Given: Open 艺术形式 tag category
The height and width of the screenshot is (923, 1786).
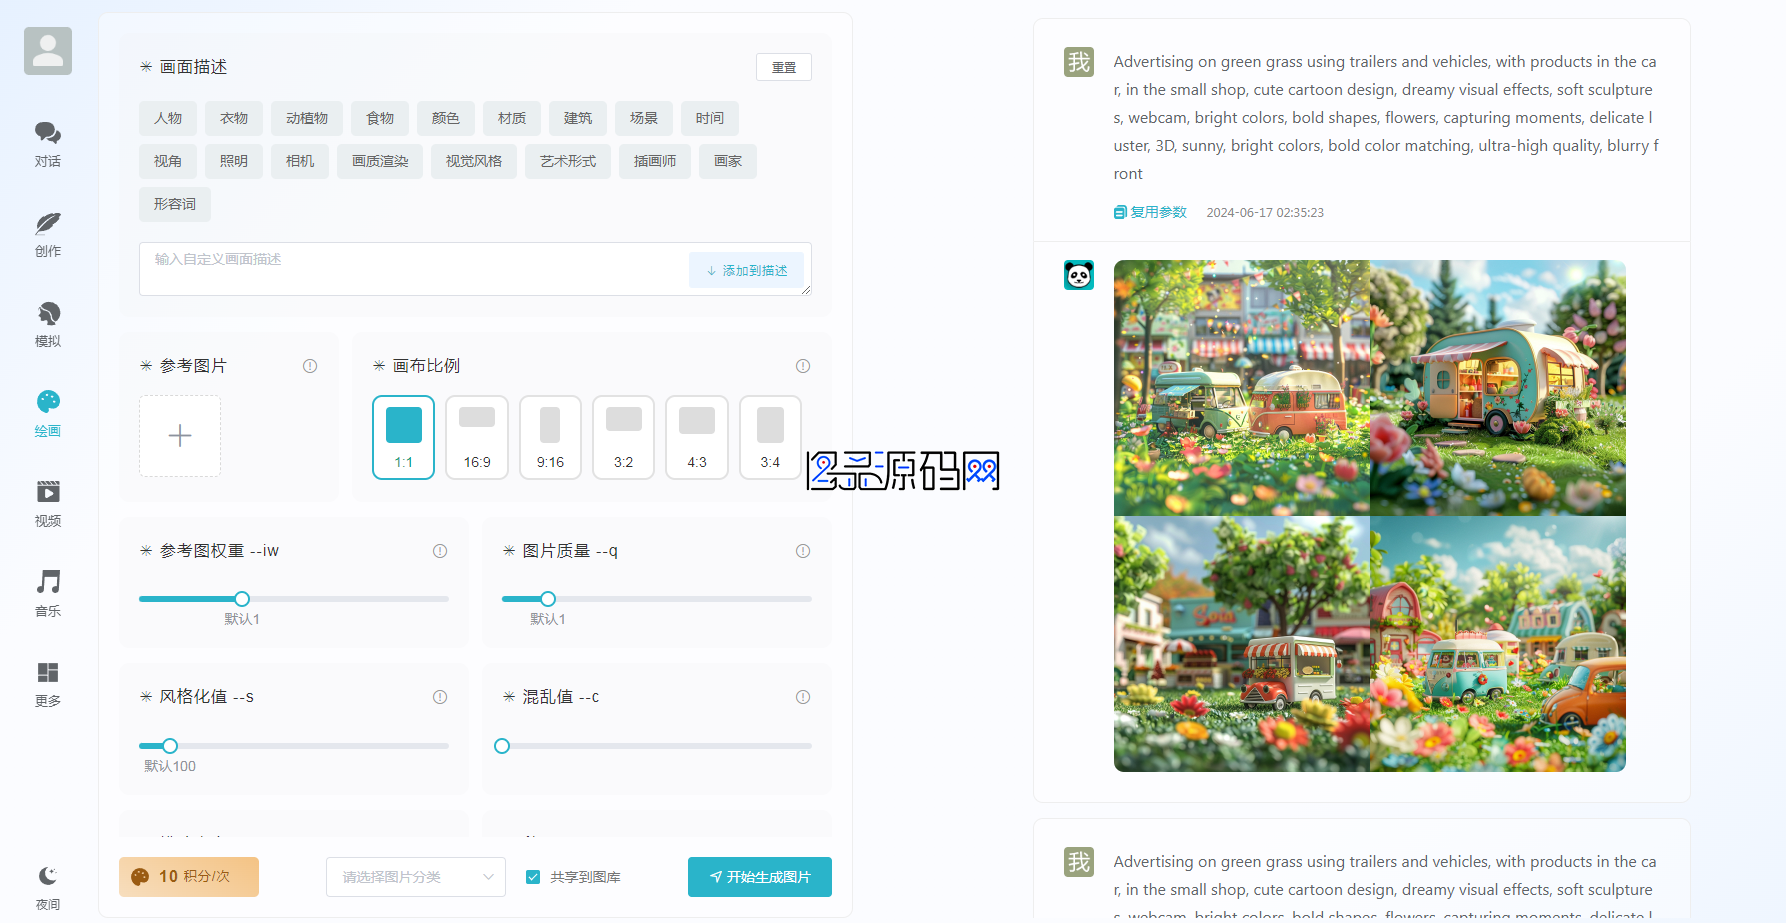Looking at the screenshot, I should 568,161.
